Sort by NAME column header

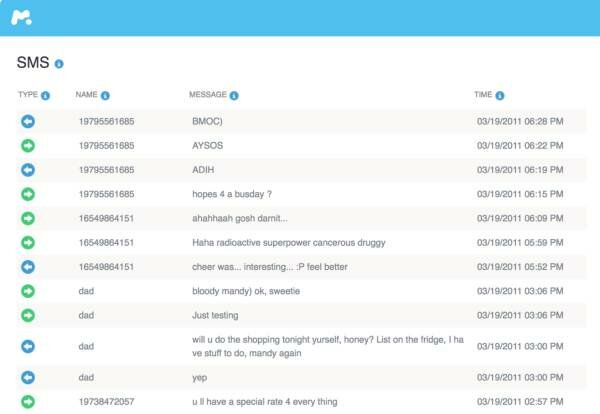click(x=86, y=95)
